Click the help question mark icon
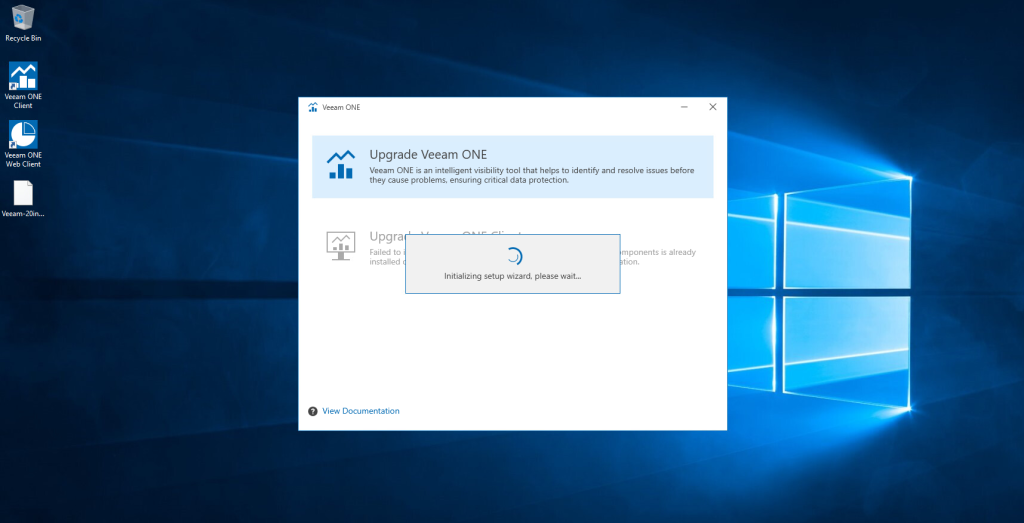1024x523 pixels. [313, 411]
